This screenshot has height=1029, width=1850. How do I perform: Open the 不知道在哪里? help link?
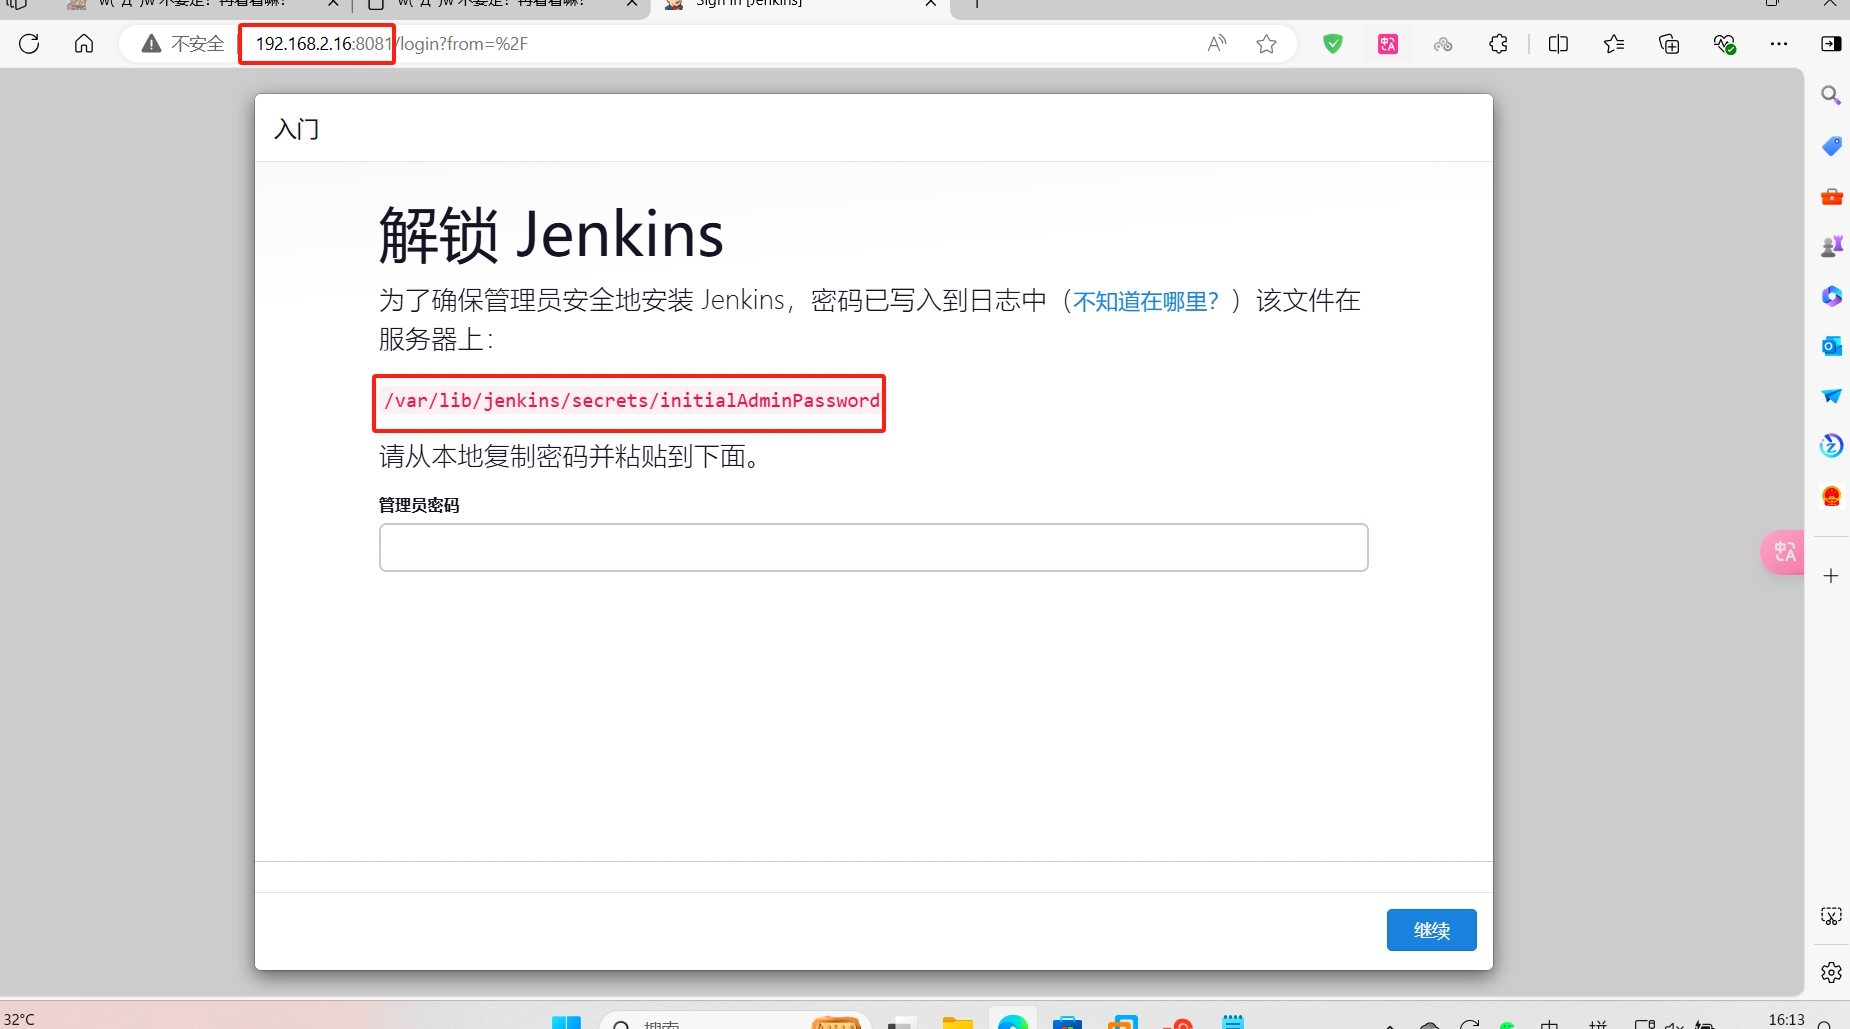coord(1146,301)
